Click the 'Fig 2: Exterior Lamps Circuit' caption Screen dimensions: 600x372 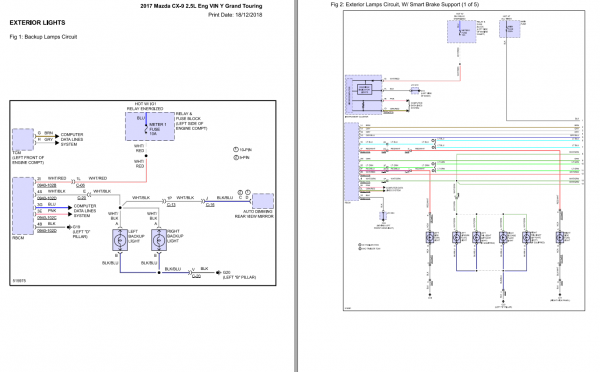tap(404, 5)
